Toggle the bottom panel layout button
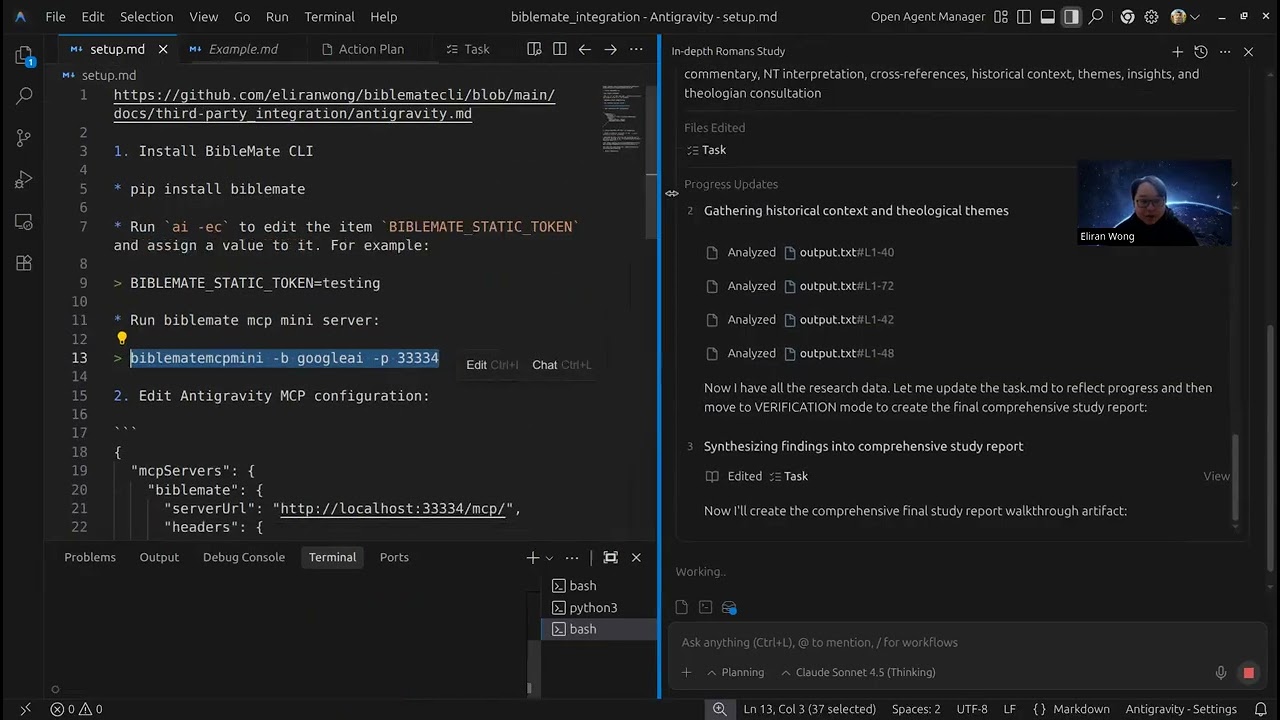The height and width of the screenshot is (720, 1280). point(1047,16)
